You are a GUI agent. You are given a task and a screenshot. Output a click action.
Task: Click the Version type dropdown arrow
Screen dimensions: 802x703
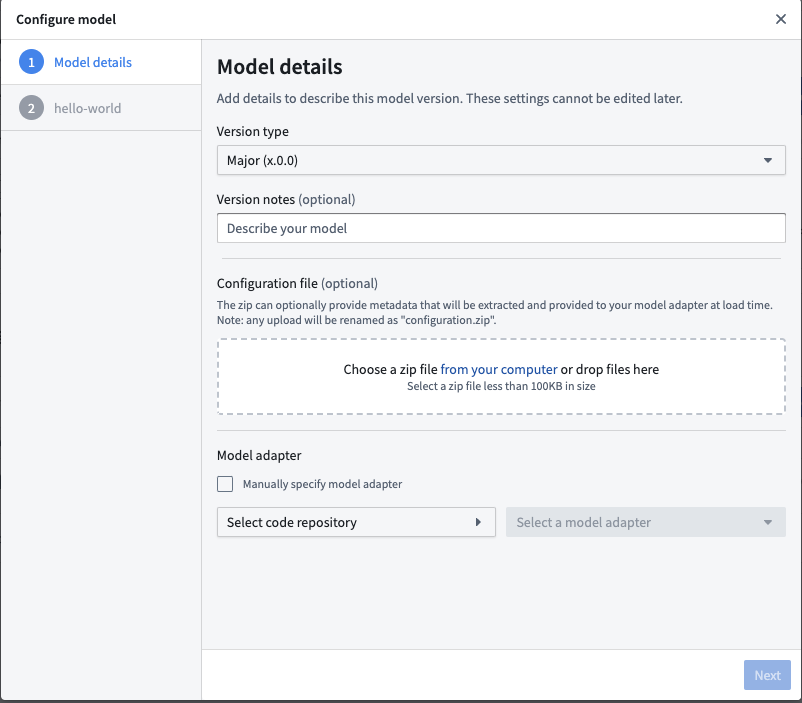pos(768,160)
